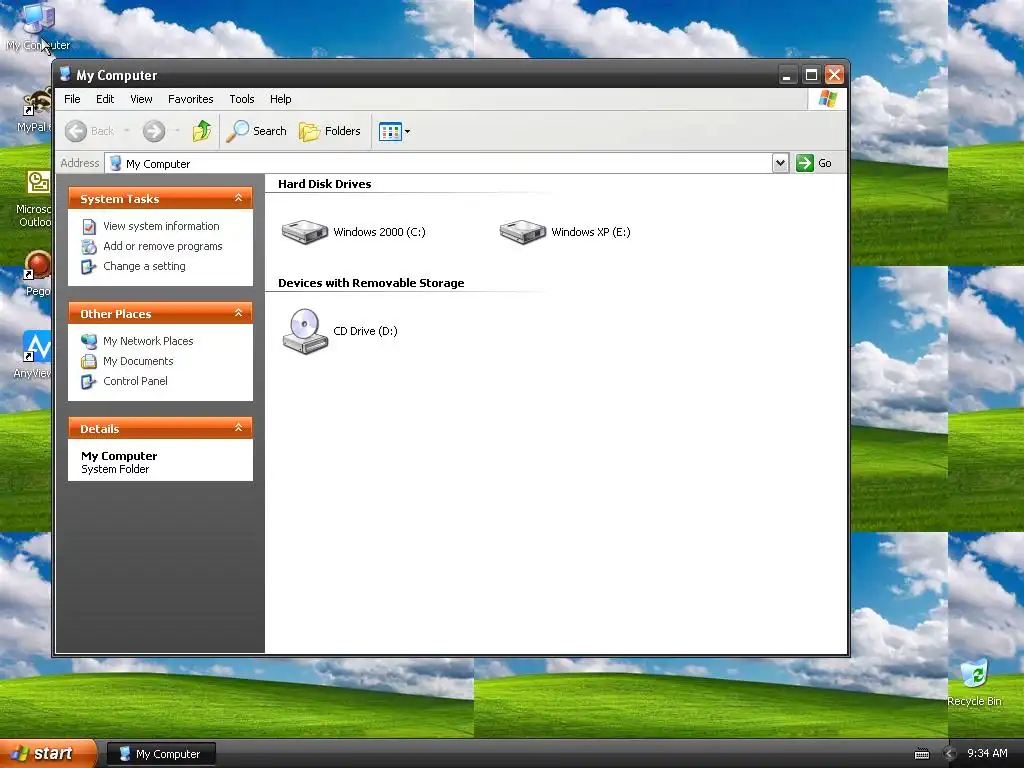
Task: Collapse the System Tasks panel
Action: tap(238, 198)
